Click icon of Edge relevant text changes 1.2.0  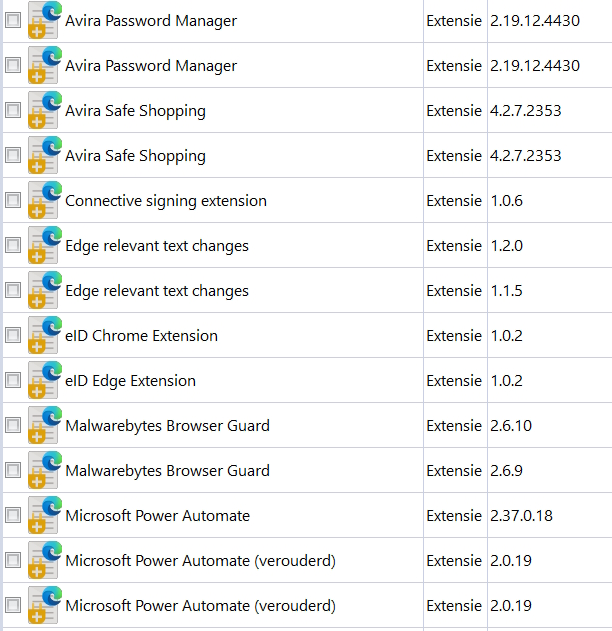[x=44, y=245]
